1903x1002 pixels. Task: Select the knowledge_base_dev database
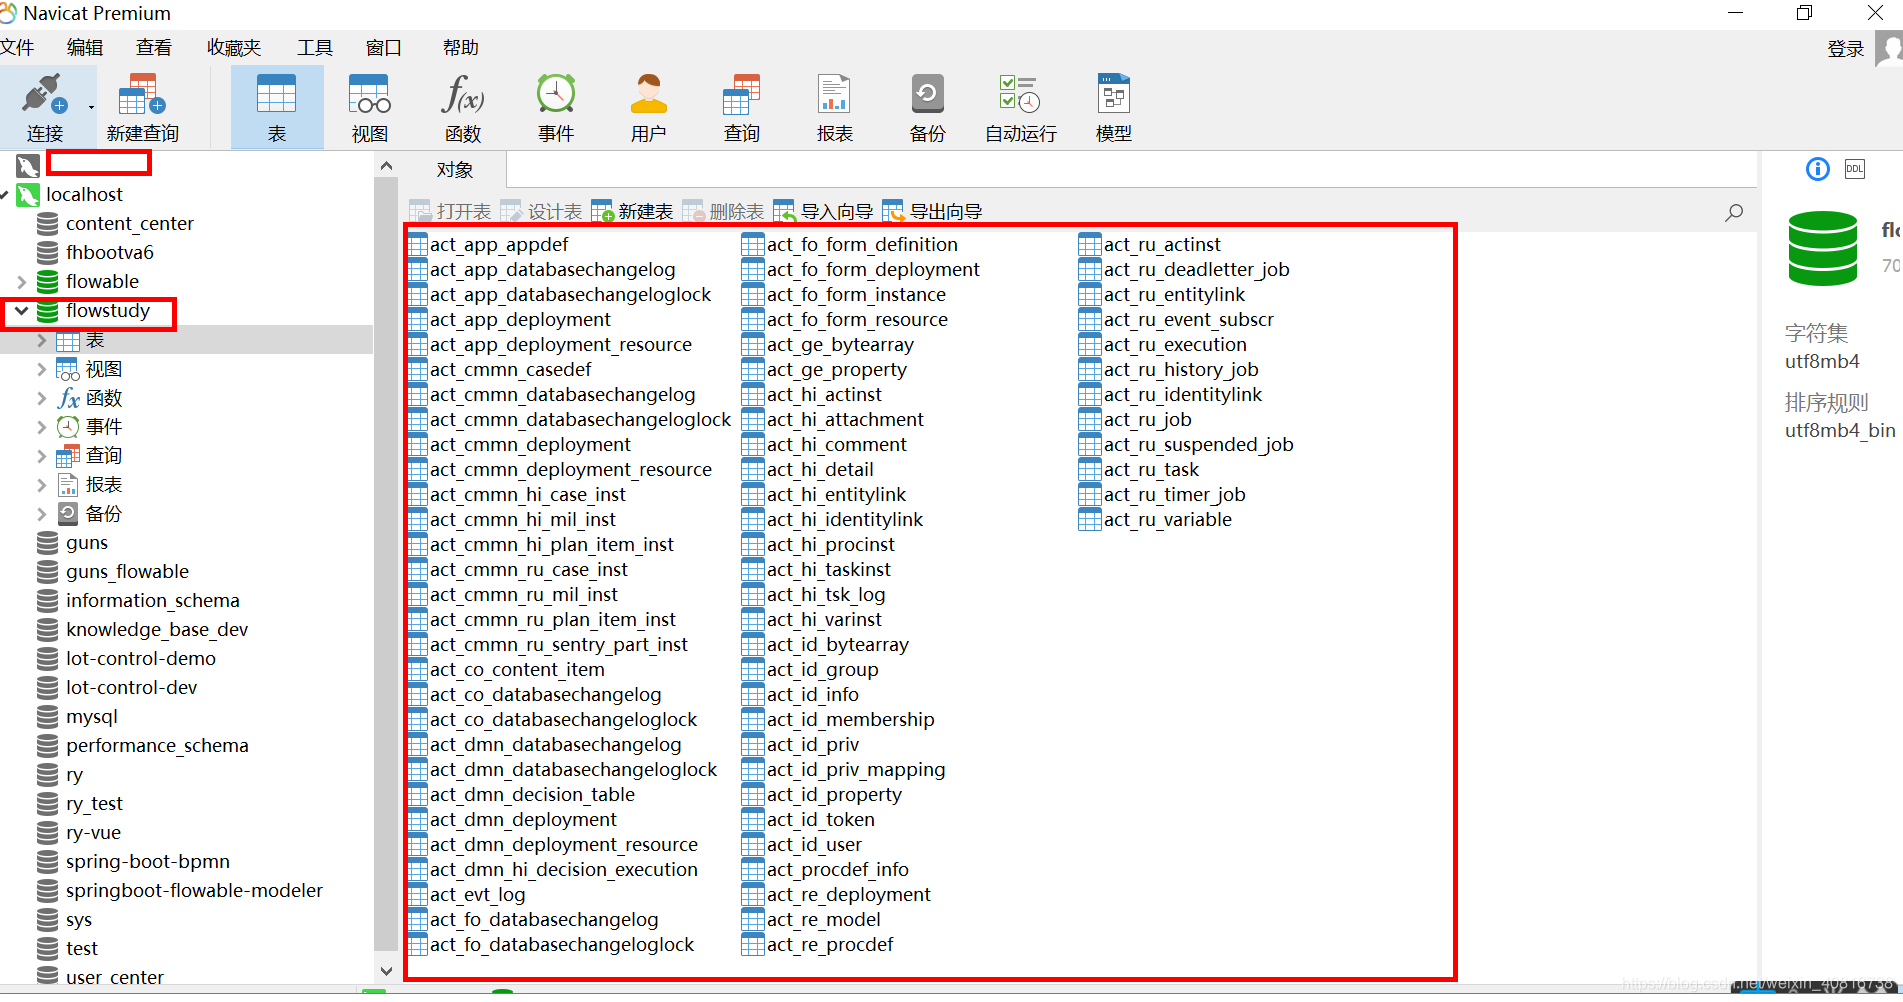157,629
